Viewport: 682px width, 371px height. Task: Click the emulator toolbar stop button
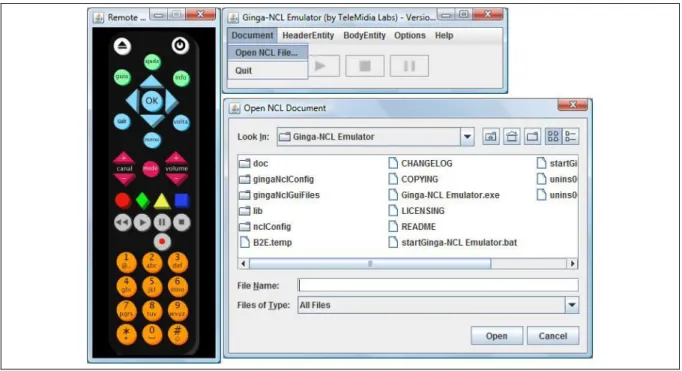[365, 66]
